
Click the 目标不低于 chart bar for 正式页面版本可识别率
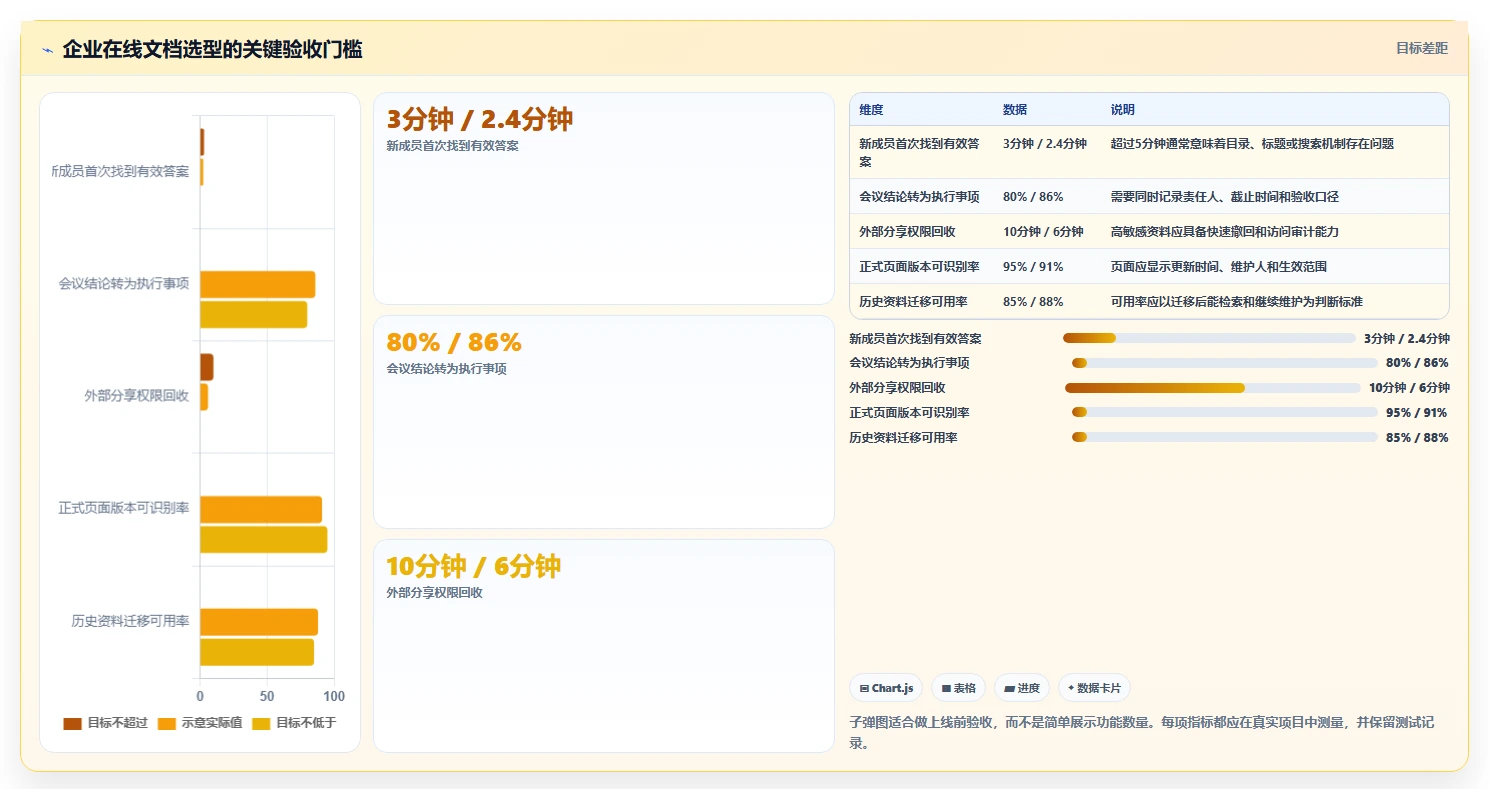pyautogui.click(x=263, y=540)
